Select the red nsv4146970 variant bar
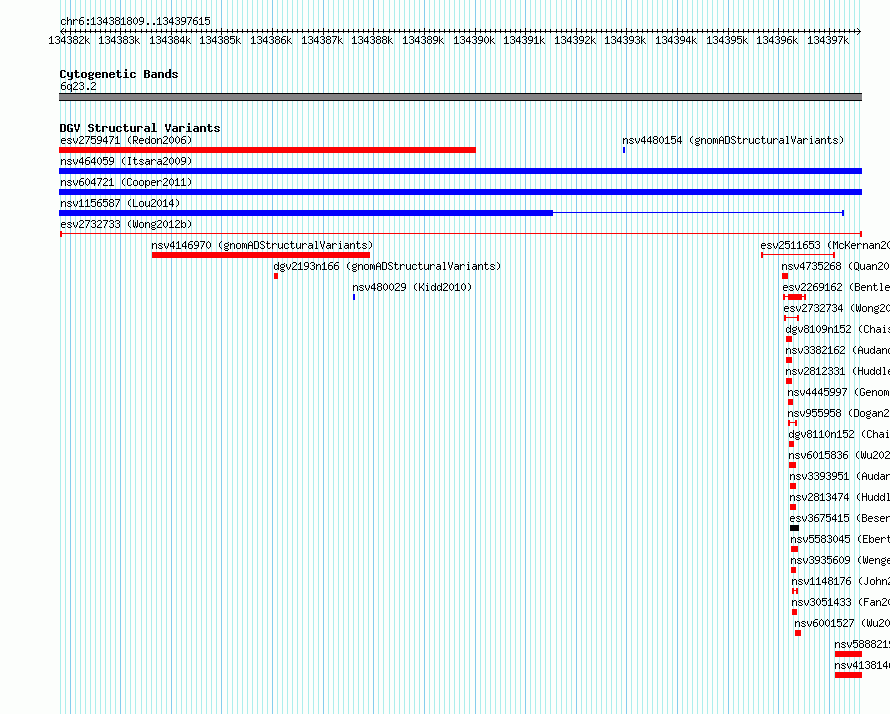Viewport: 890px width, 714px height. pyautogui.click(x=261, y=255)
